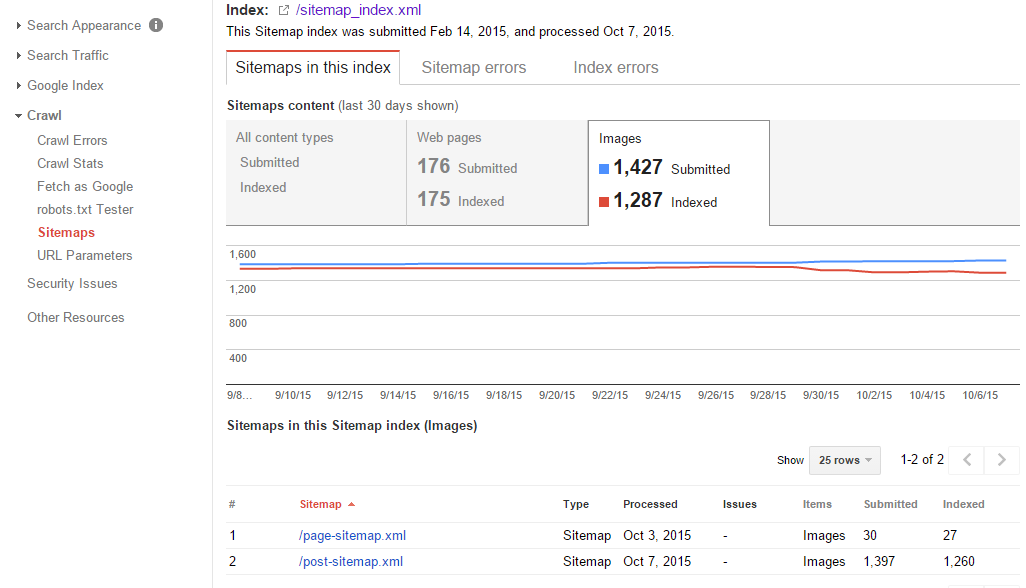This screenshot has height=588, width=1026.
Task: Go to the next page arrow
Action: [1002, 460]
